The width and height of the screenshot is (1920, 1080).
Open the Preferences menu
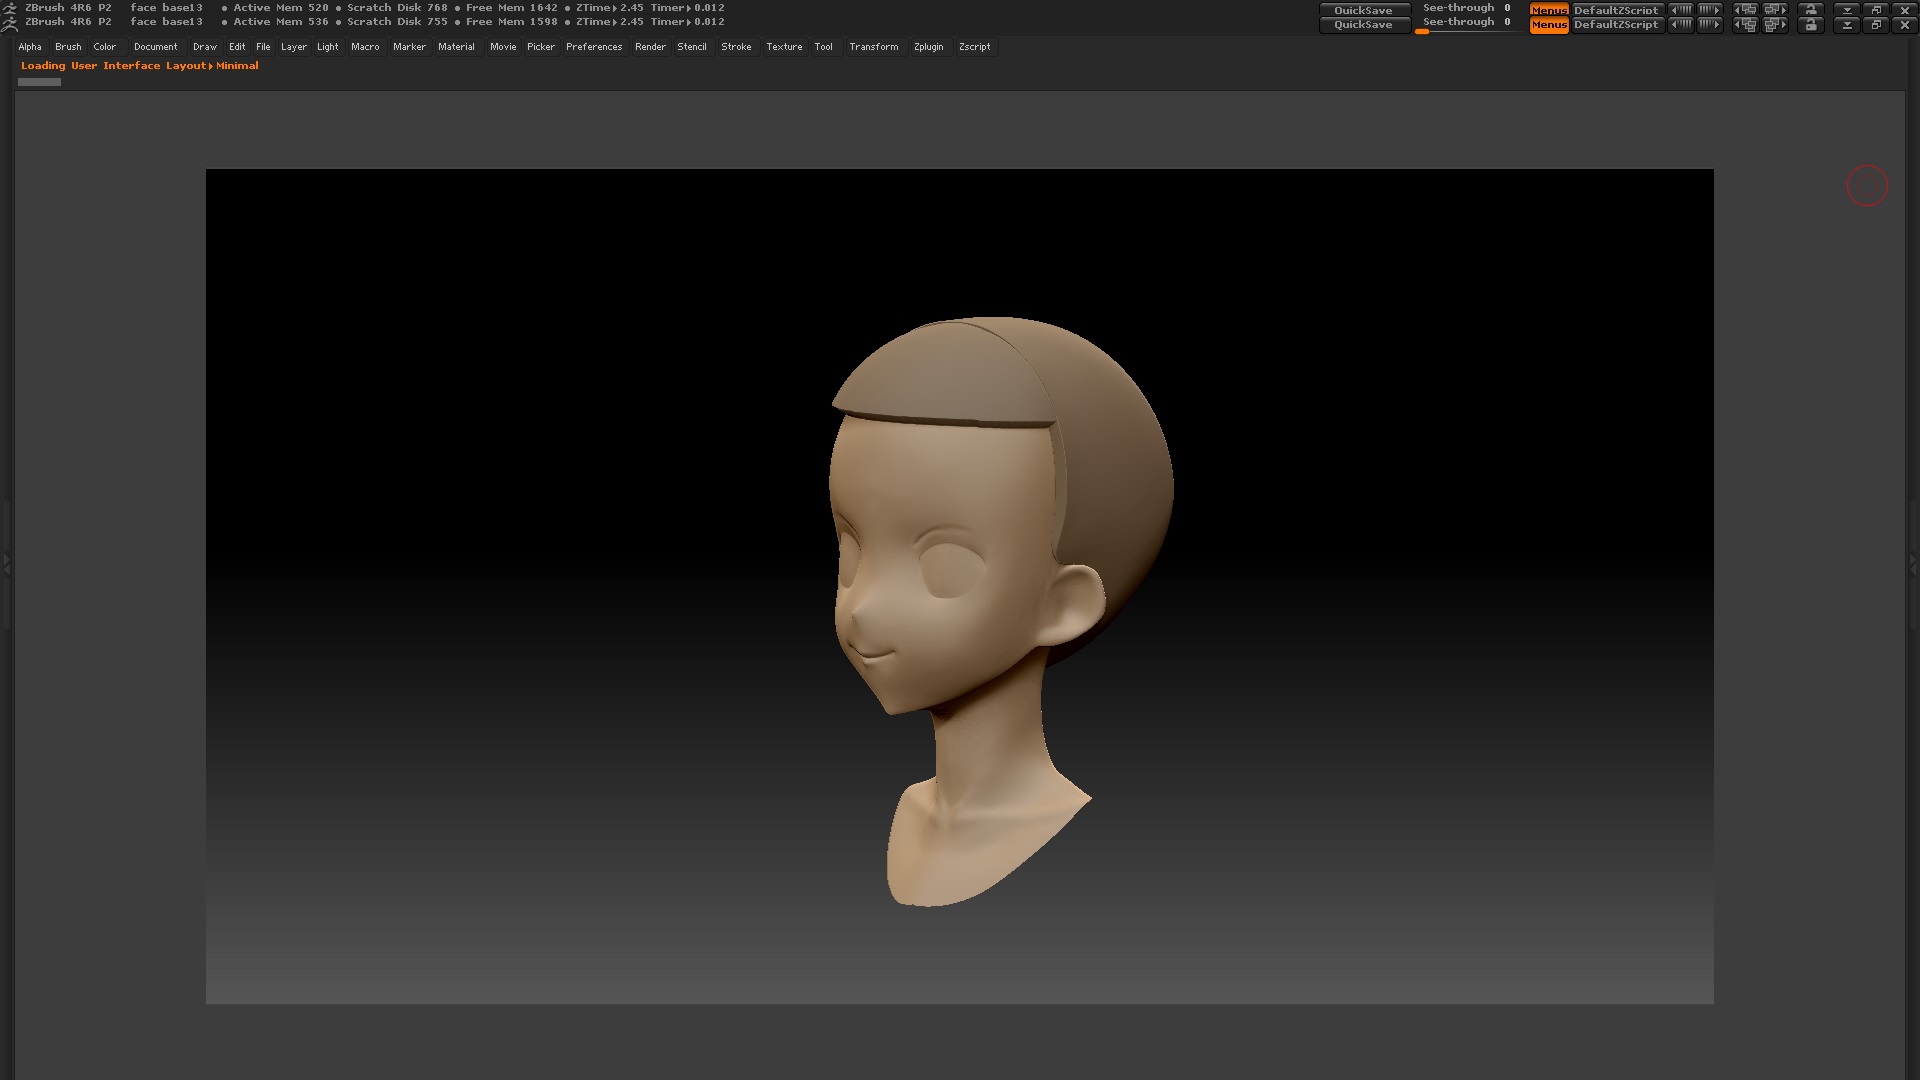pyautogui.click(x=593, y=47)
